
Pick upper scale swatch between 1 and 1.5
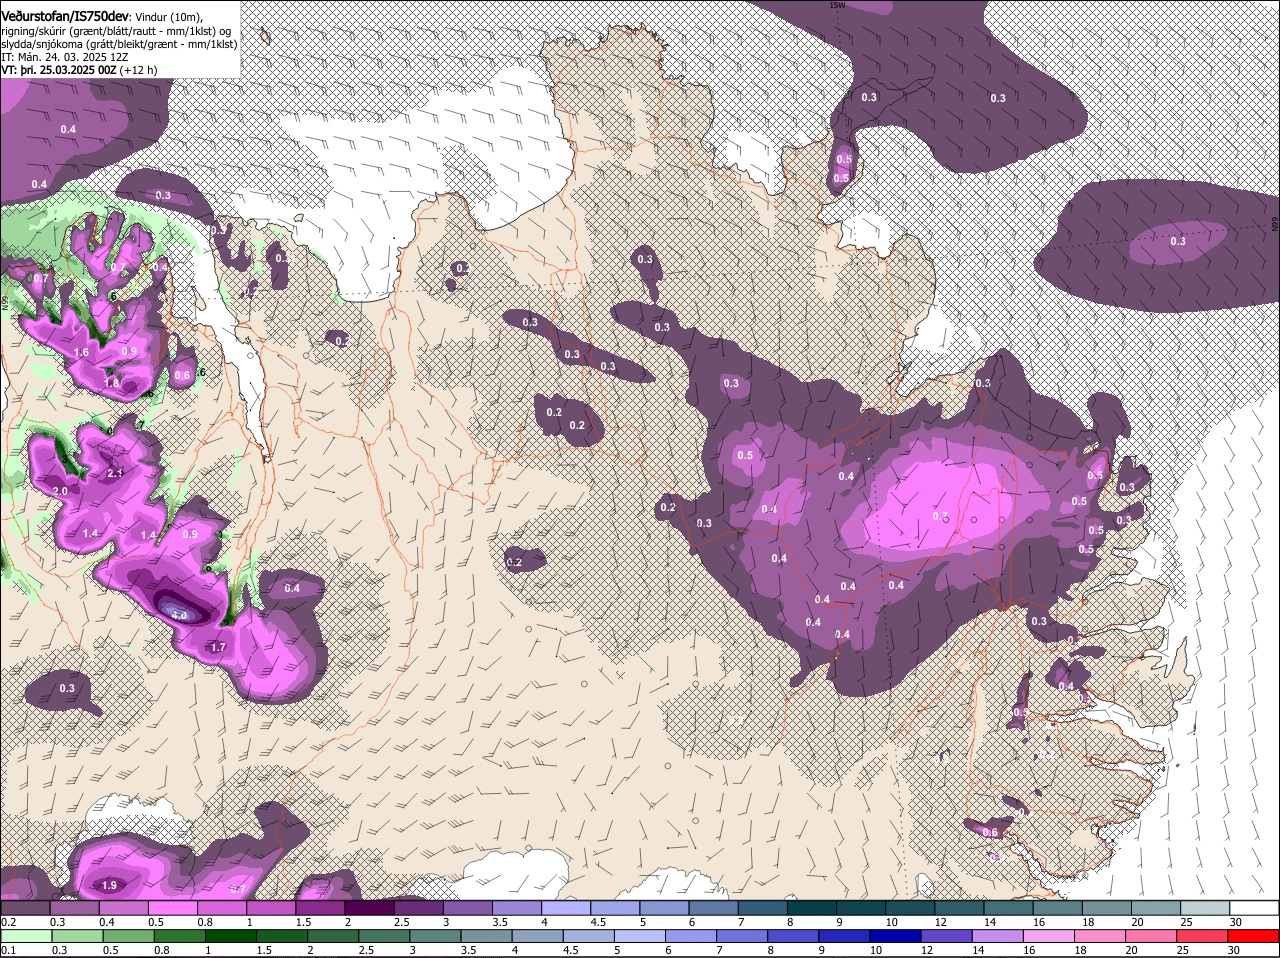pos(272,906)
